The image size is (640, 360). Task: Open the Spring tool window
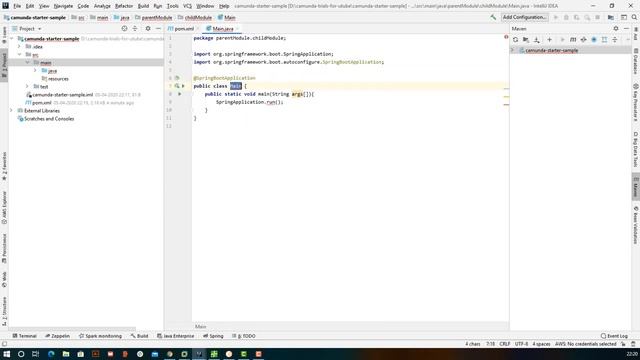[213, 336]
